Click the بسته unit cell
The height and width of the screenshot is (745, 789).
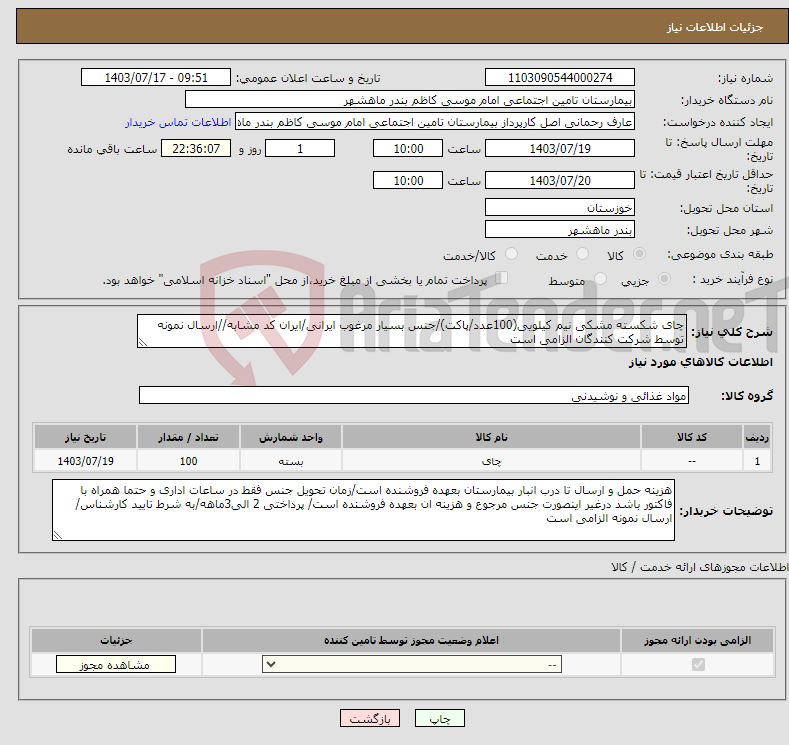pyautogui.click(x=291, y=461)
